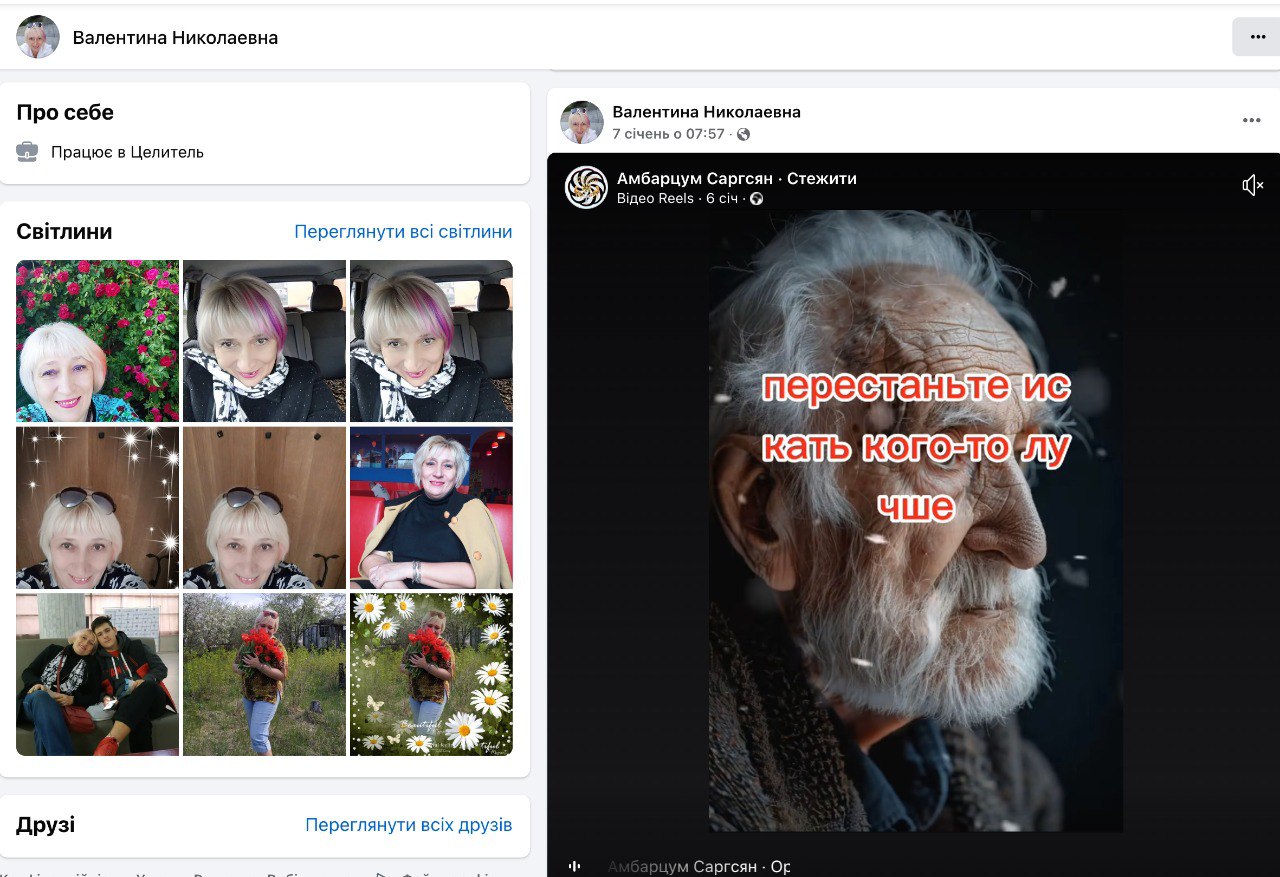
Task: Play the reel video of the elderly man
Action: coord(916,520)
